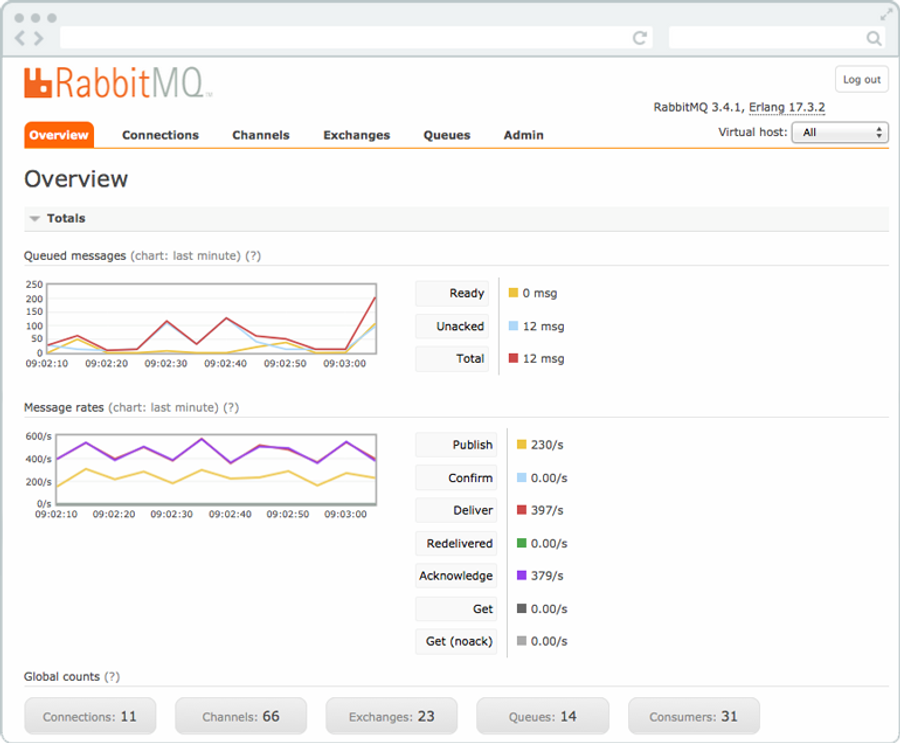This screenshot has width=900, height=743.
Task: Click the Get legend label
Action: coord(456,609)
